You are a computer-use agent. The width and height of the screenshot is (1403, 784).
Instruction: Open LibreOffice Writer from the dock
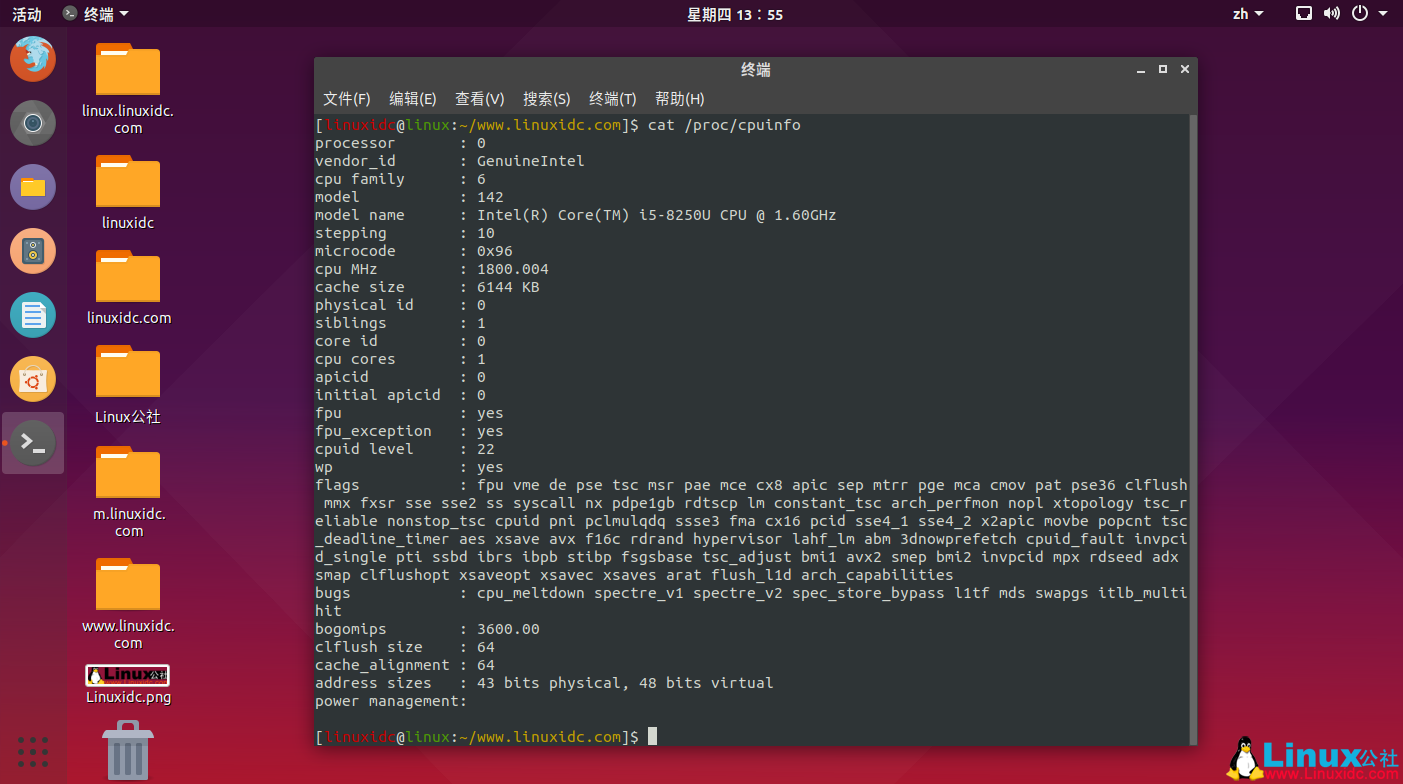pos(33,315)
